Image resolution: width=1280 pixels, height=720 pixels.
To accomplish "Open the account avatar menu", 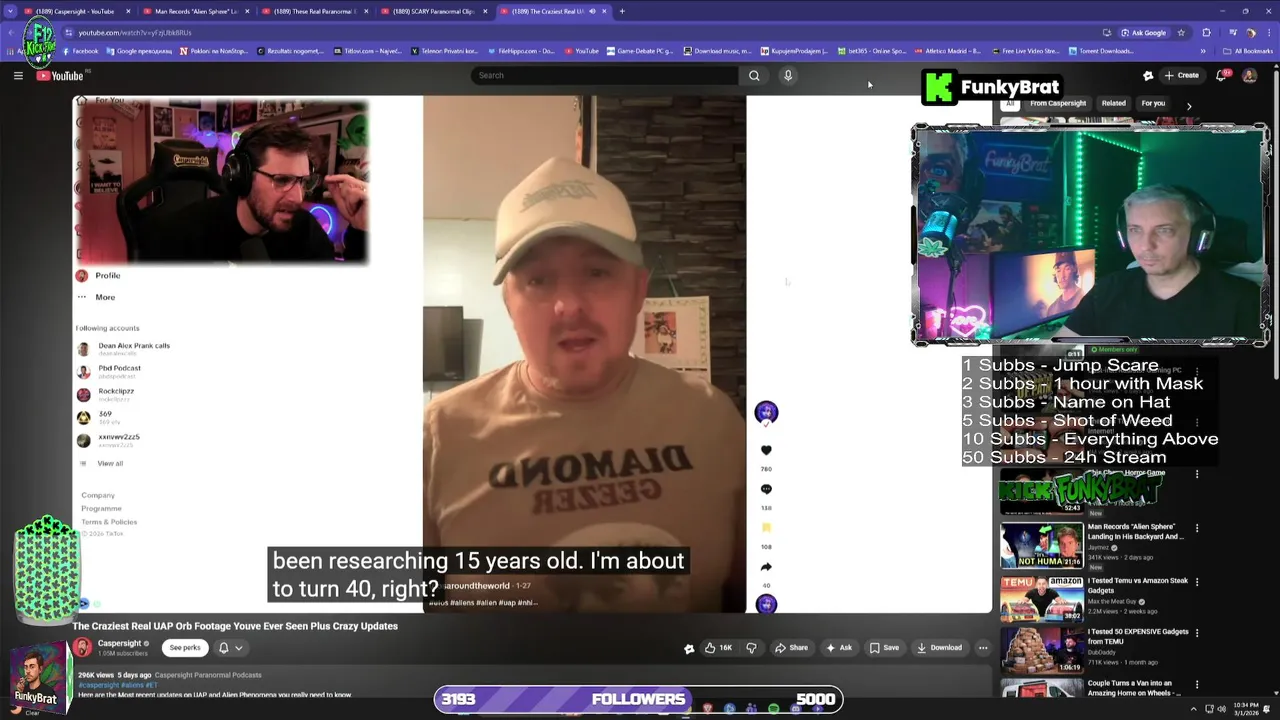I will click(1249, 75).
